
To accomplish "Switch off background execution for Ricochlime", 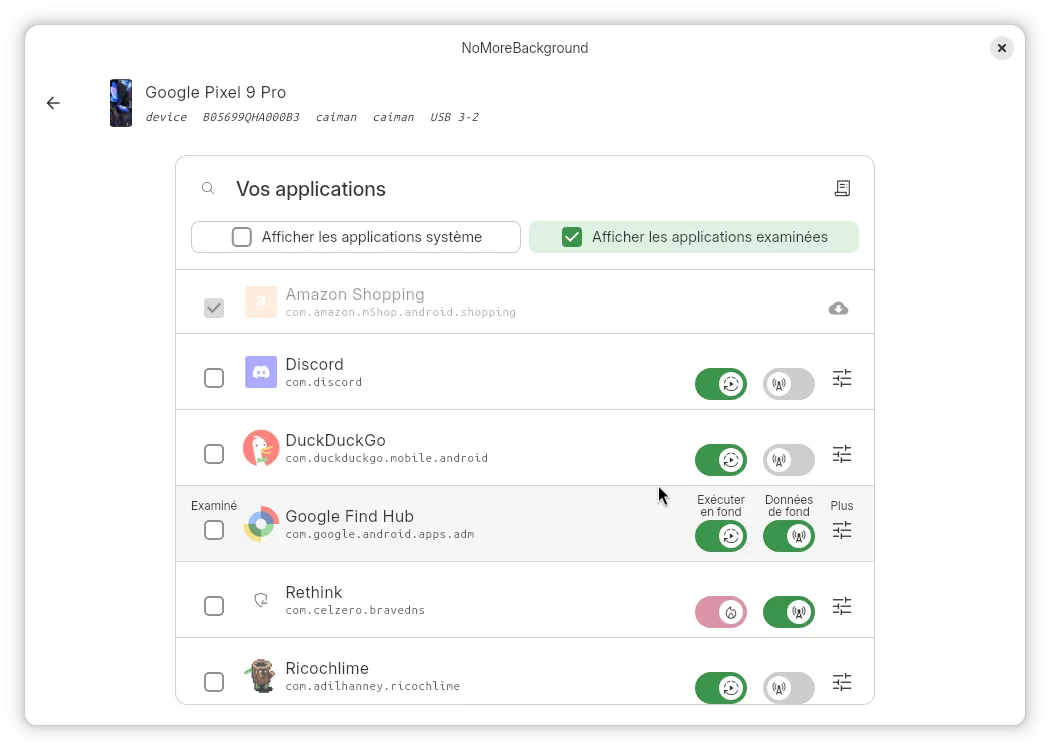I will pos(721,688).
